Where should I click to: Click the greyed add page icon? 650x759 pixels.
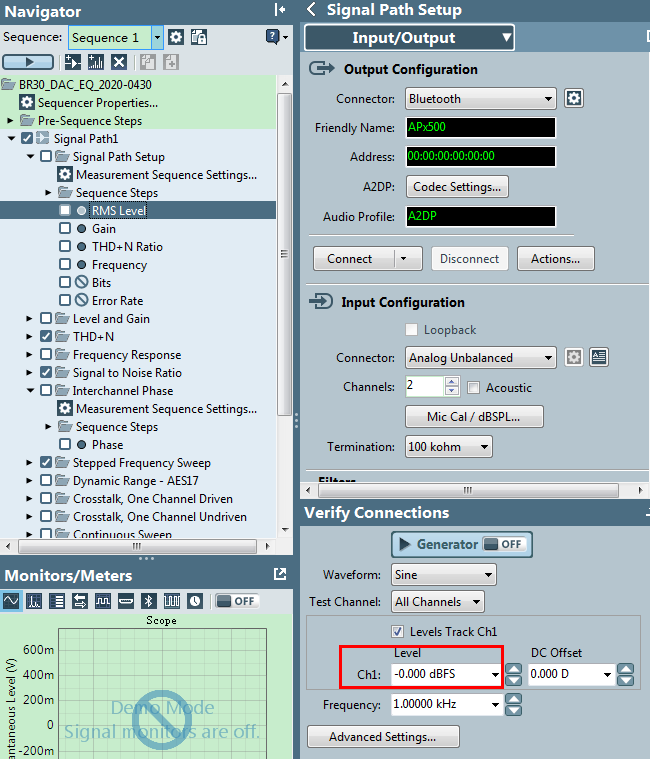(x=171, y=62)
